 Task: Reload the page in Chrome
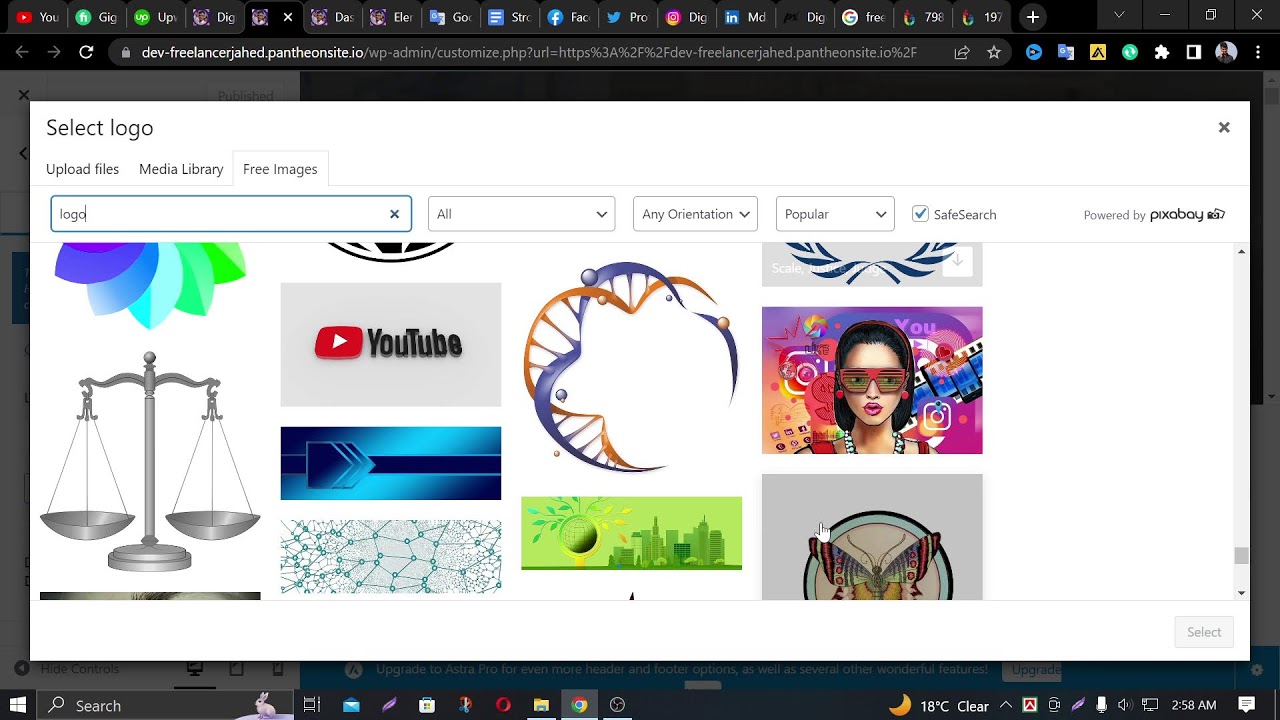coord(86,52)
